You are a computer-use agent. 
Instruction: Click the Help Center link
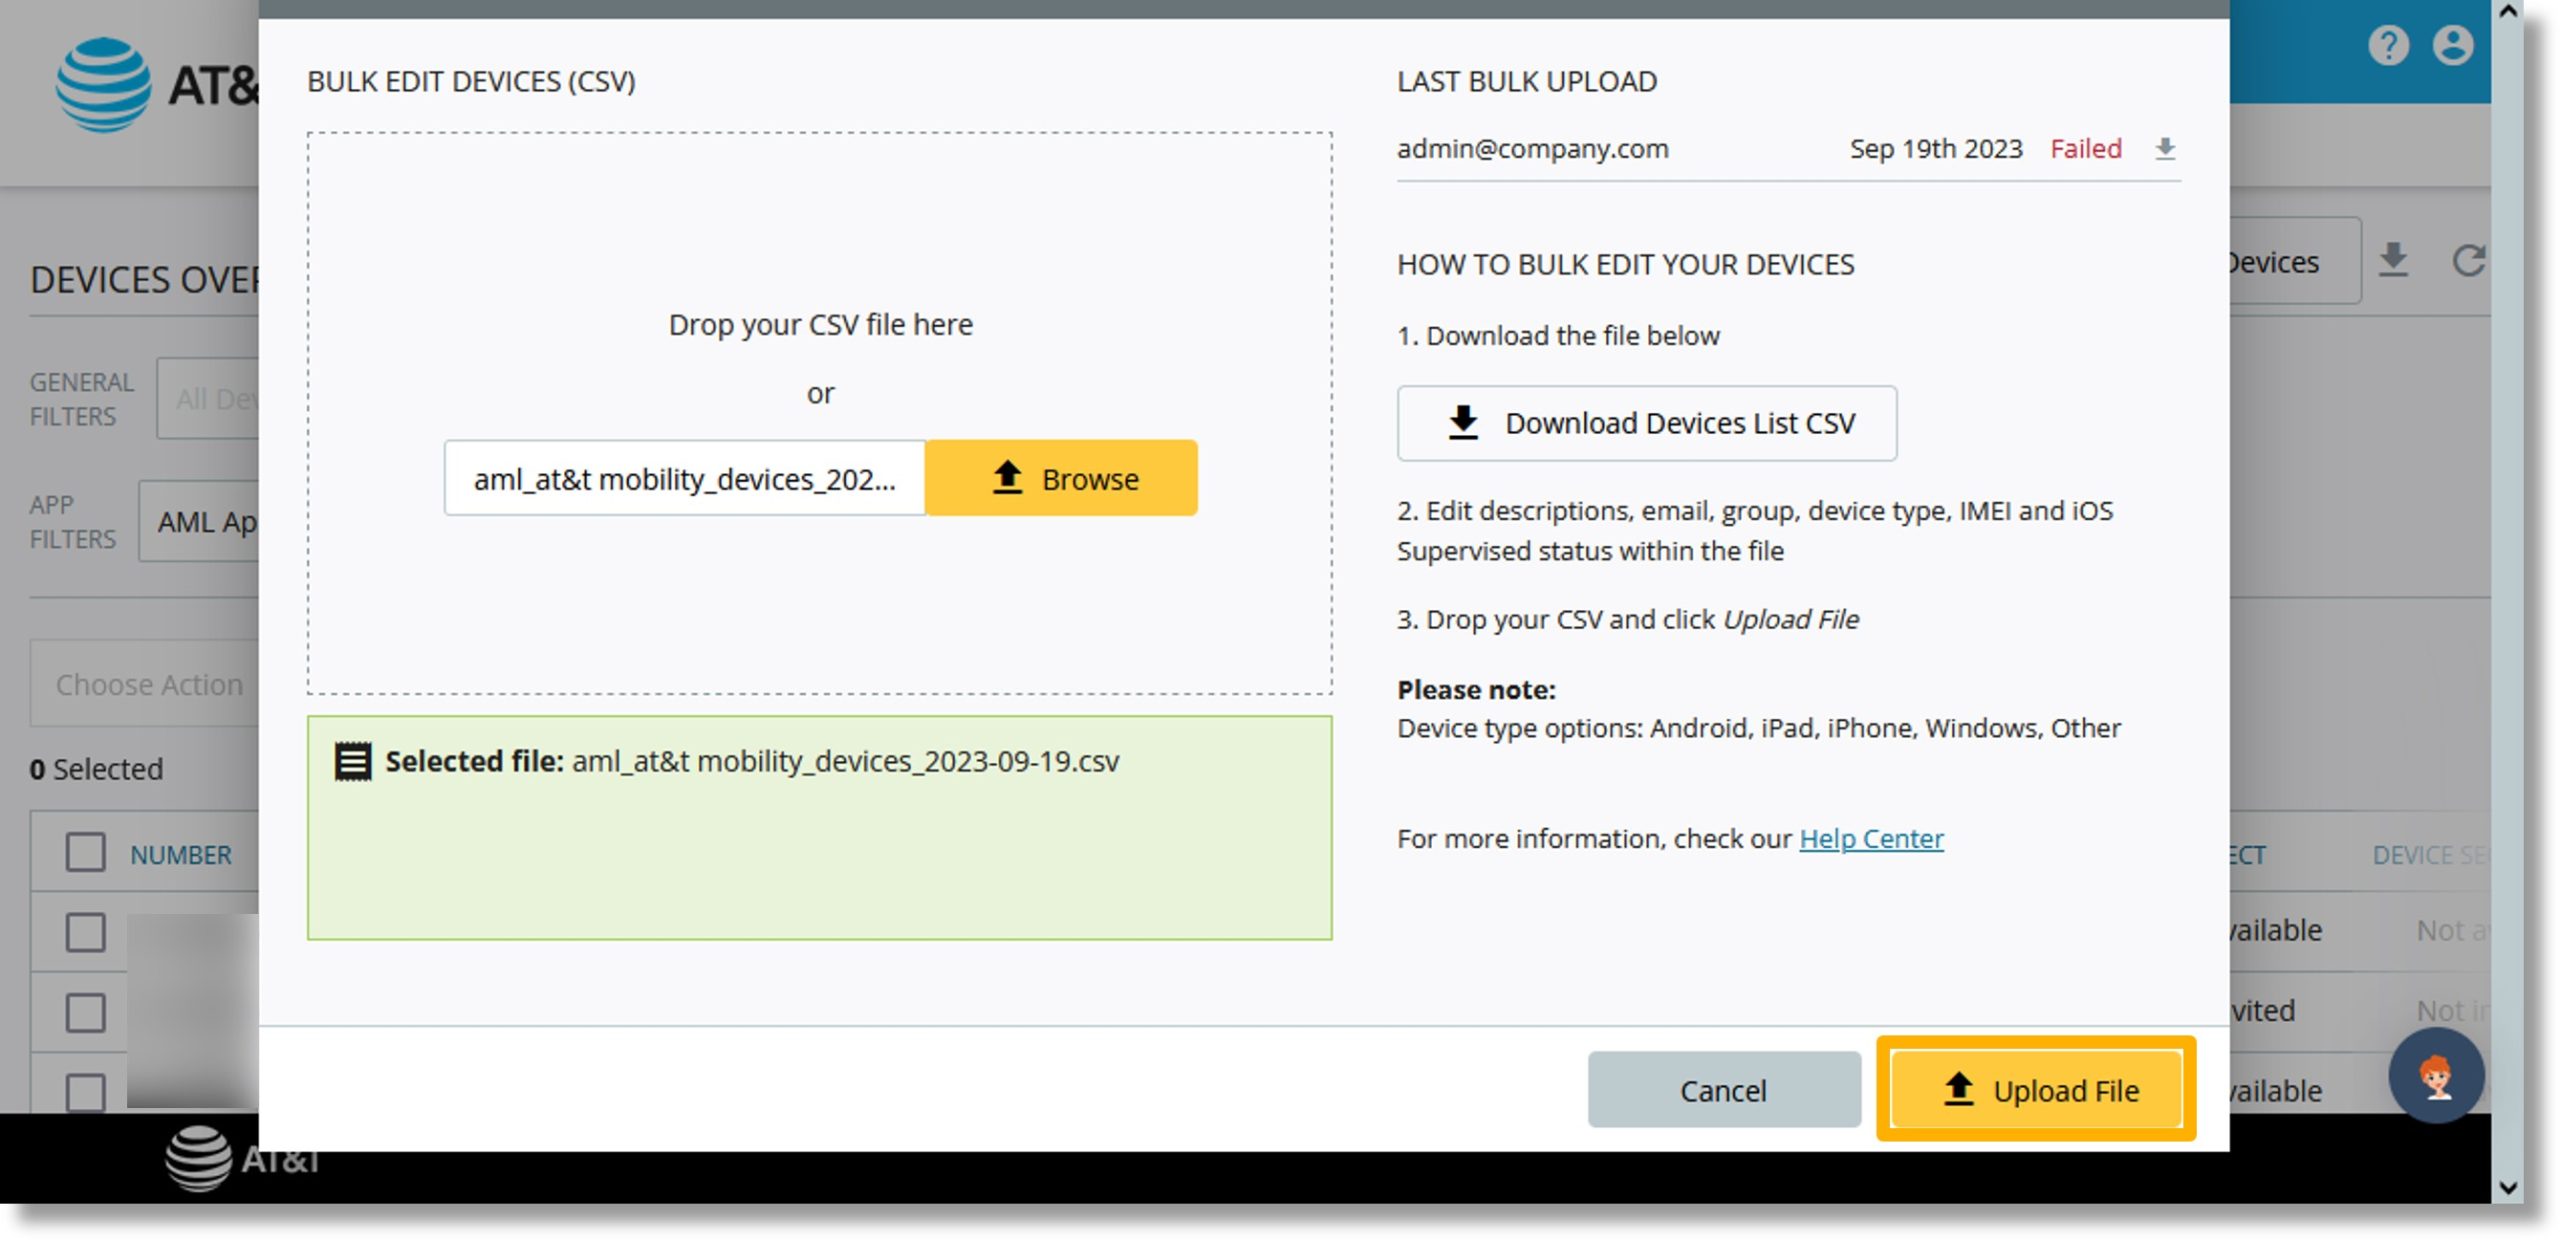coord(1871,837)
